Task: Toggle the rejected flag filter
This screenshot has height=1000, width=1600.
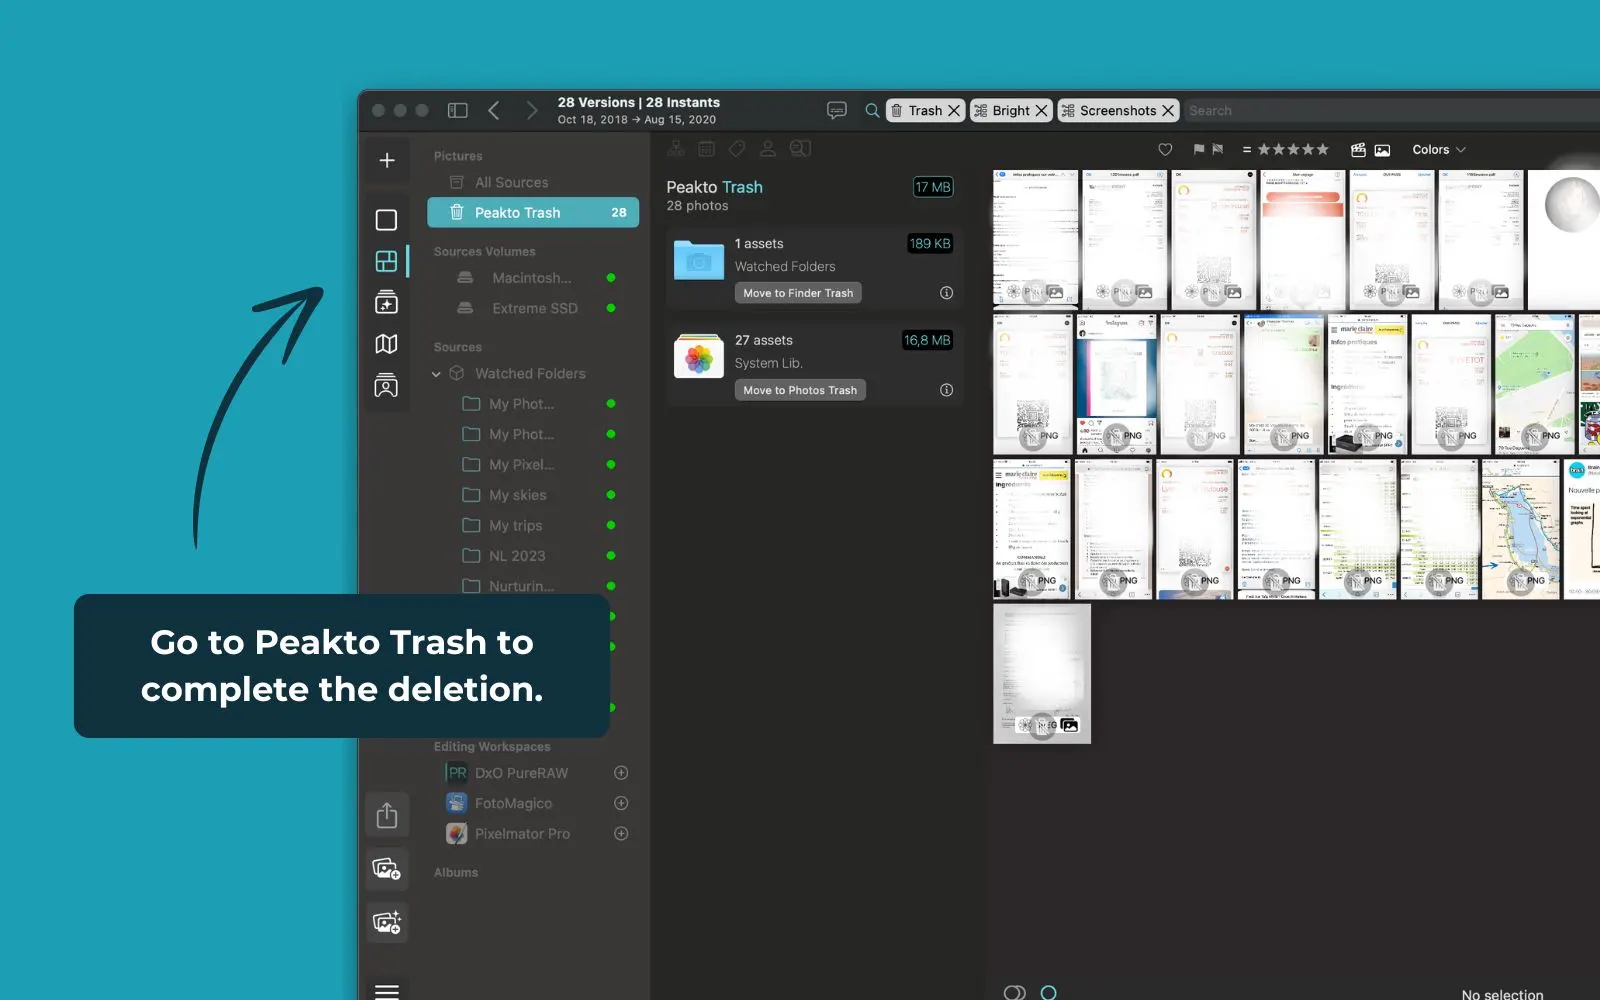Action: click(x=1217, y=150)
